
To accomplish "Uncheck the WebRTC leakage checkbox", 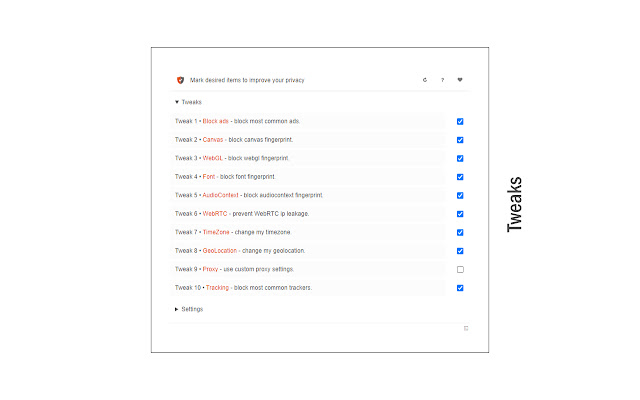I will click(460, 214).
